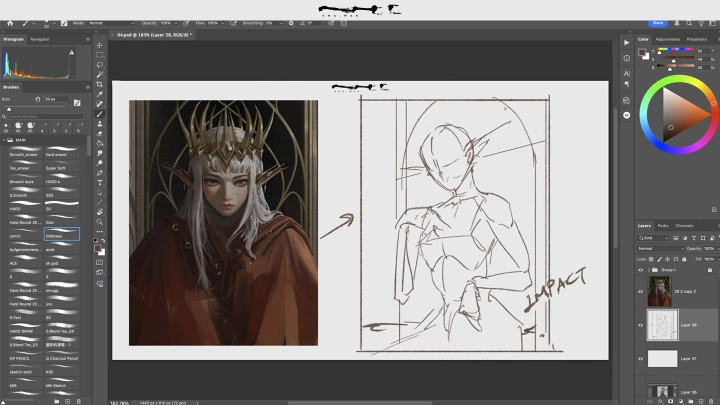
Task: Open the layer filter Kind dropdown
Action: tap(653, 238)
